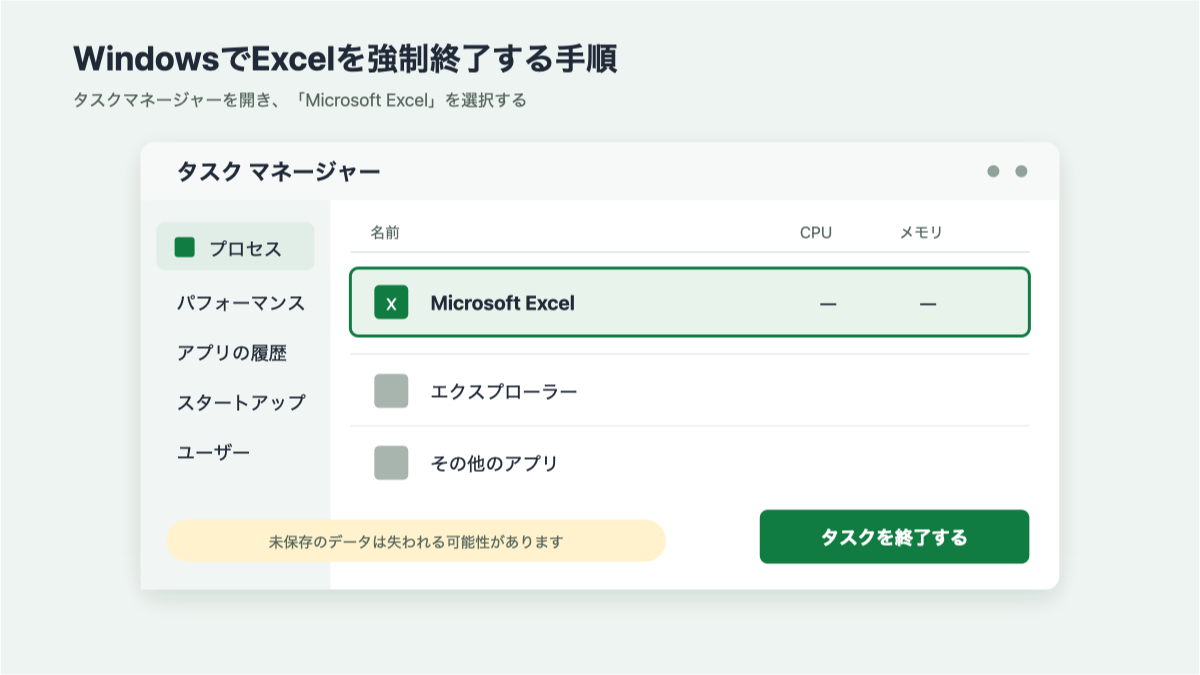Sort by the メモリ column header
The height and width of the screenshot is (675, 1200).
point(921,233)
